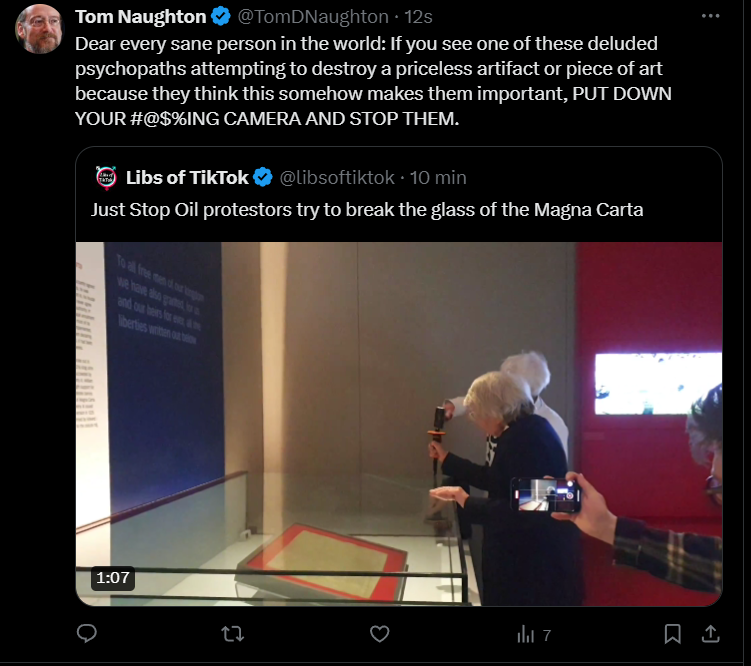Open the @libsoftiktok handle
The width and height of the screenshot is (751, 666).
337,178
